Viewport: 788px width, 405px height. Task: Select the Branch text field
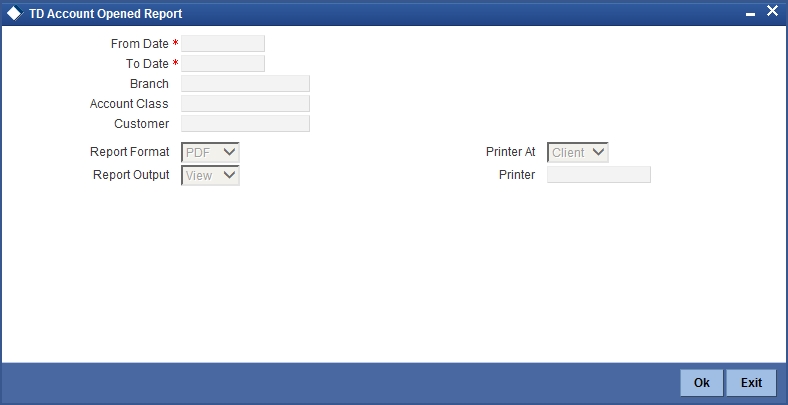click(x=245, y=84)
